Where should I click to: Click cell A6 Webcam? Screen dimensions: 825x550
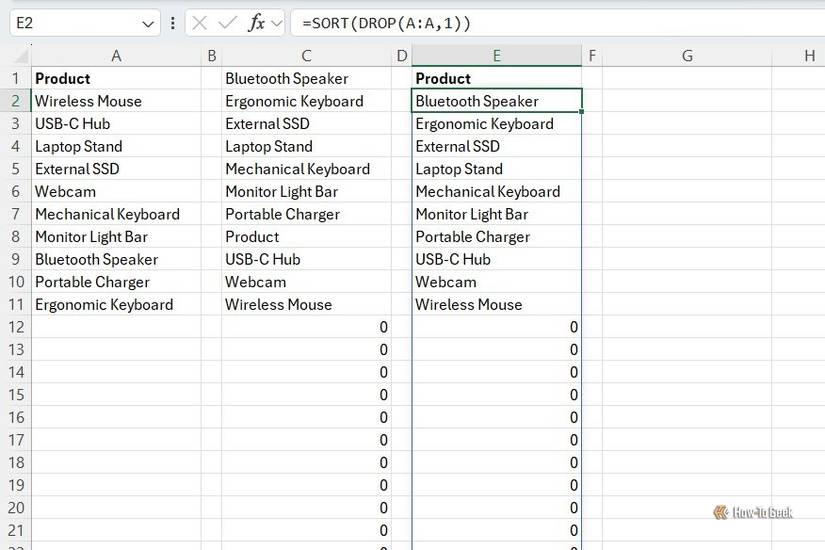point(116,192)
